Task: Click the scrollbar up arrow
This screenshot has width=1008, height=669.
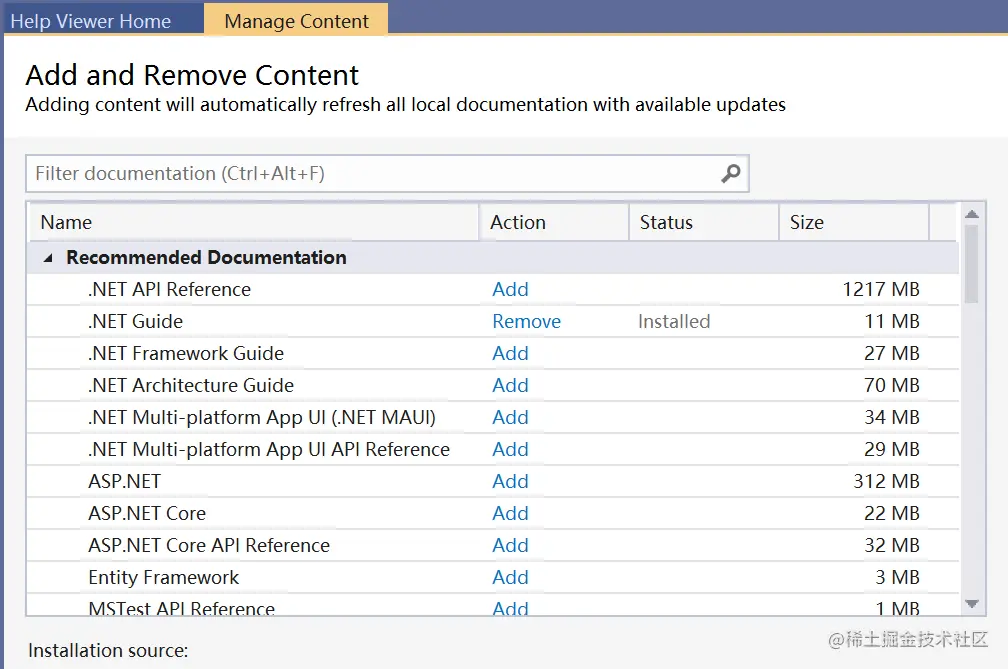Action: (x=971, y=214)
